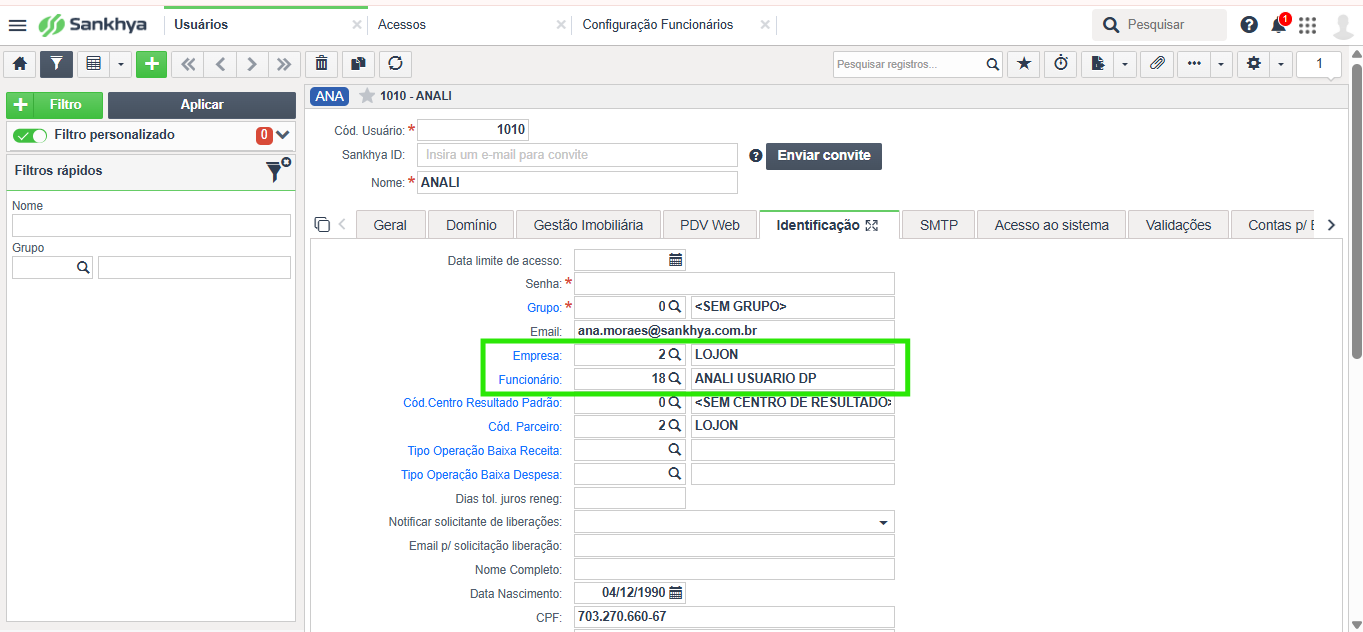
Task: Switch to grid view mode
Action: pyautogui.click(x=93, y=64)
